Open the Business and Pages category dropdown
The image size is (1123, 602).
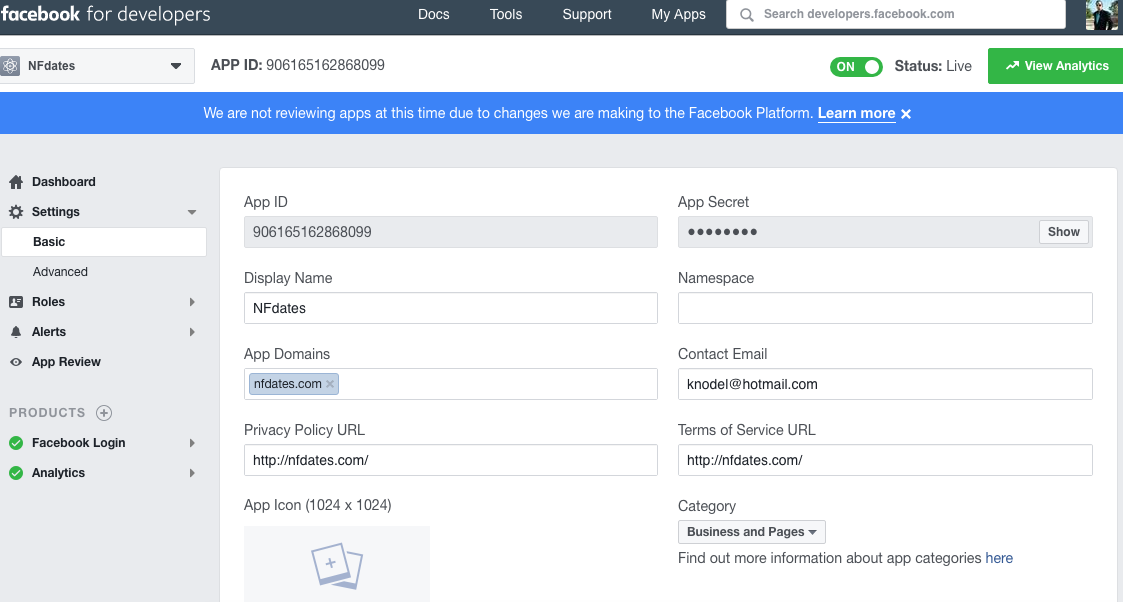point(751,532)
